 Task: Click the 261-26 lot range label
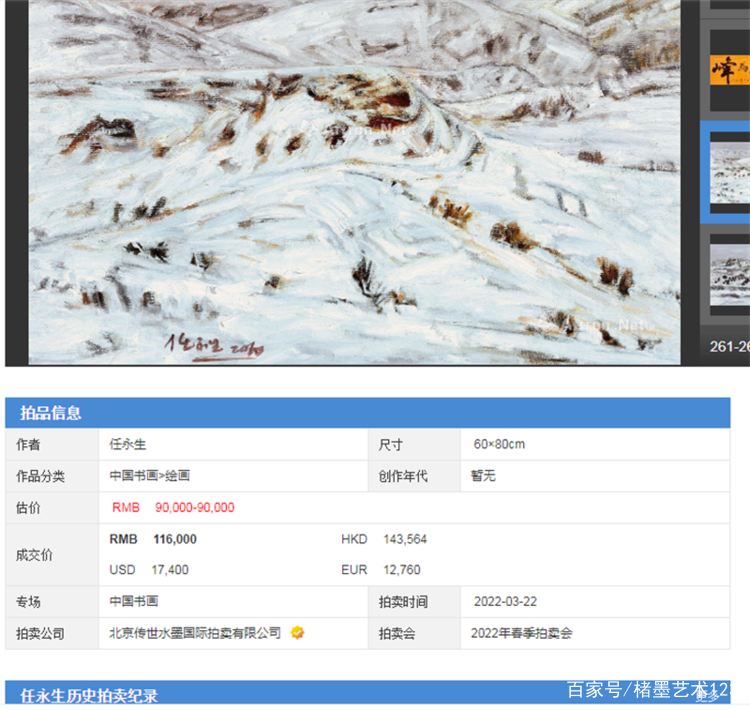[x=730, y=346]
